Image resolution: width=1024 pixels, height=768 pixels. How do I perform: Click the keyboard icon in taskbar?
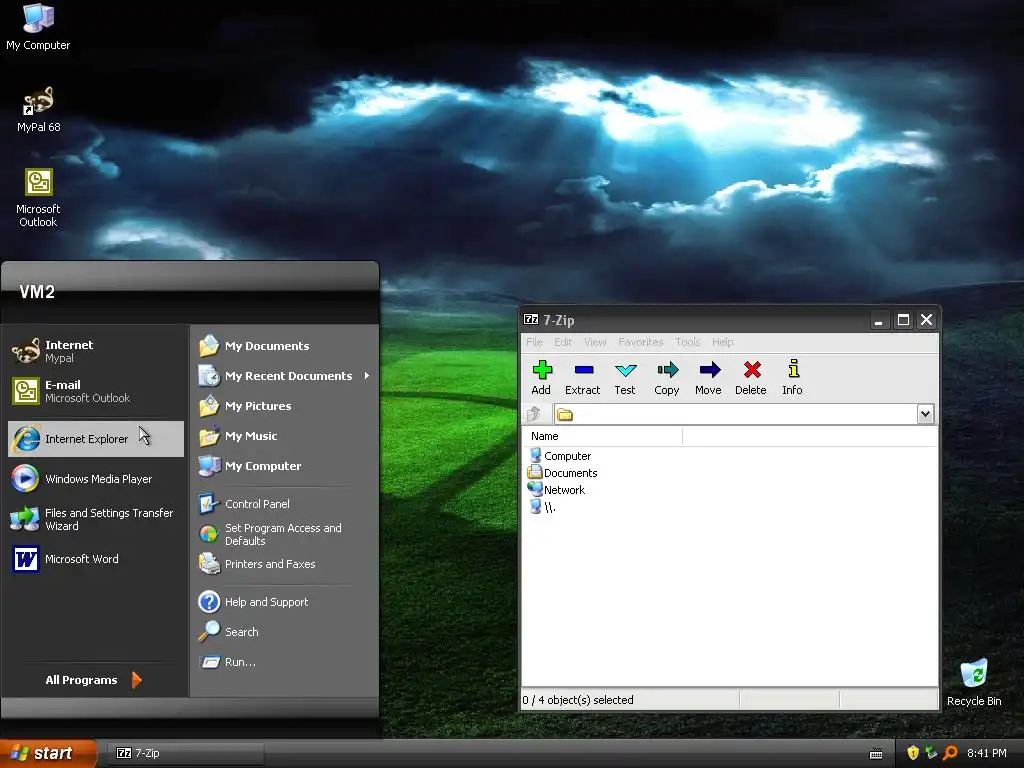876,754
